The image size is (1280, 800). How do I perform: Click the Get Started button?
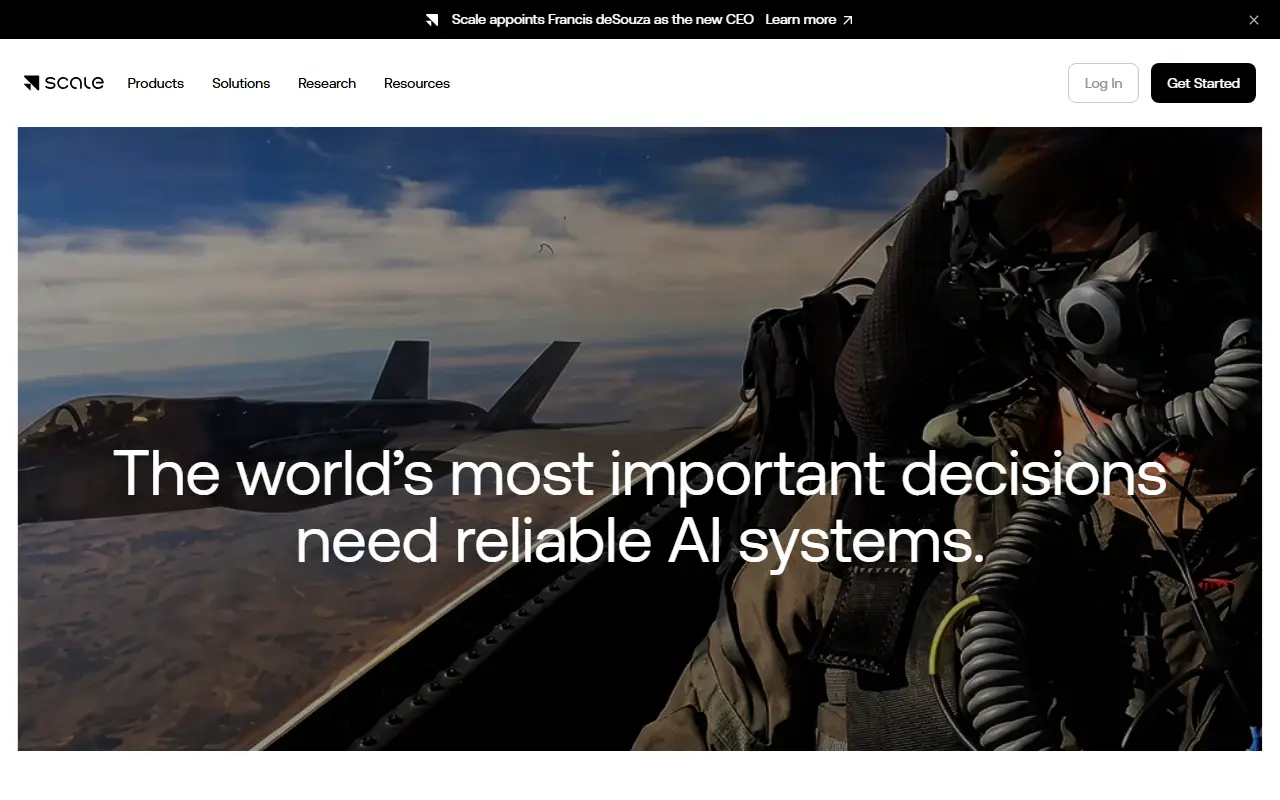(x=1203, y=83)
